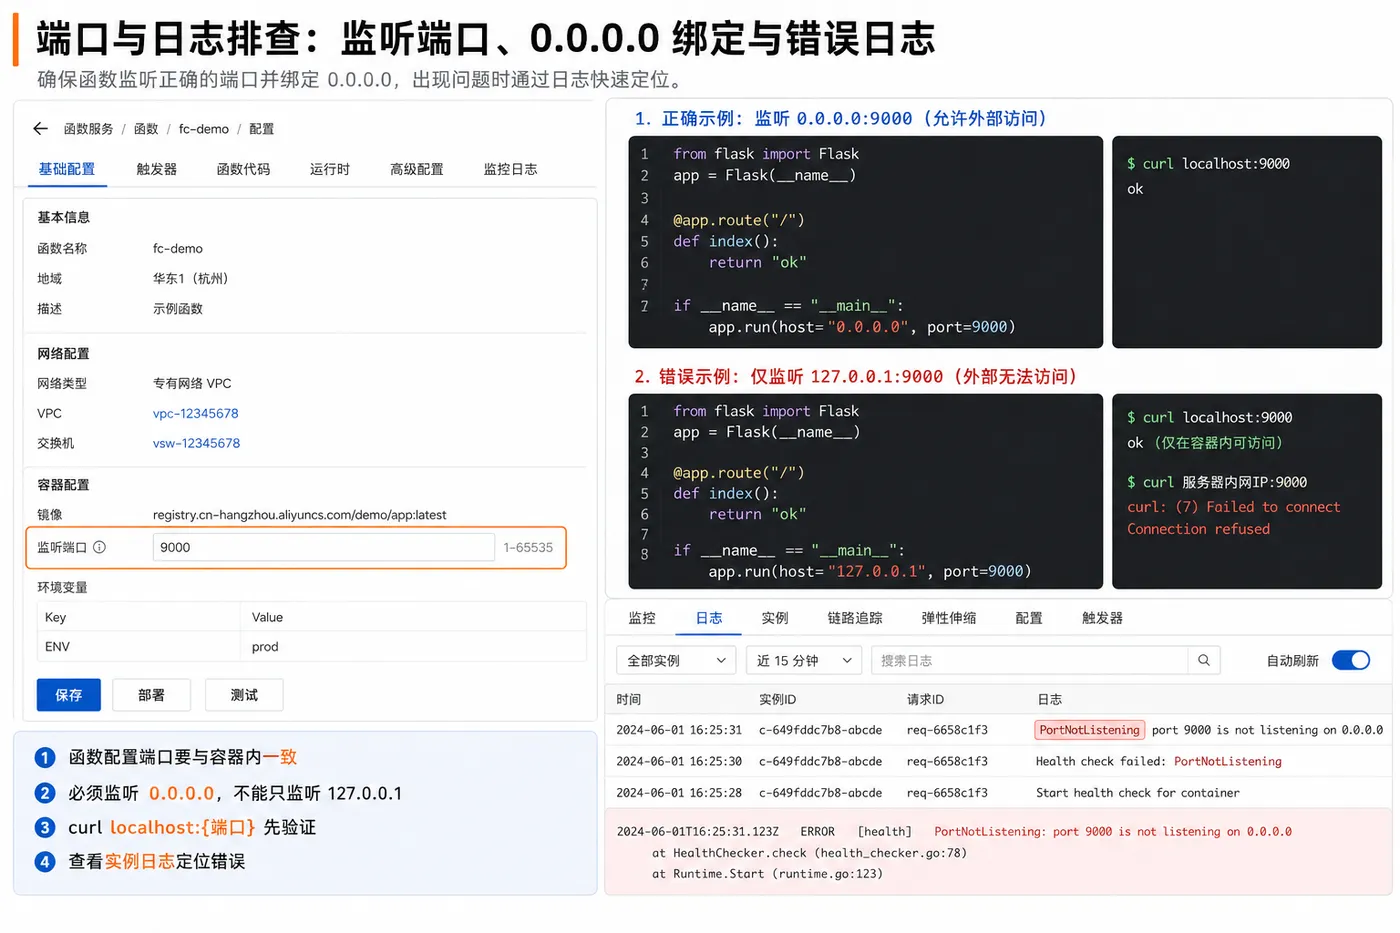Click the 保存 button
1400x933 pixels.
[x=69, y=695]
